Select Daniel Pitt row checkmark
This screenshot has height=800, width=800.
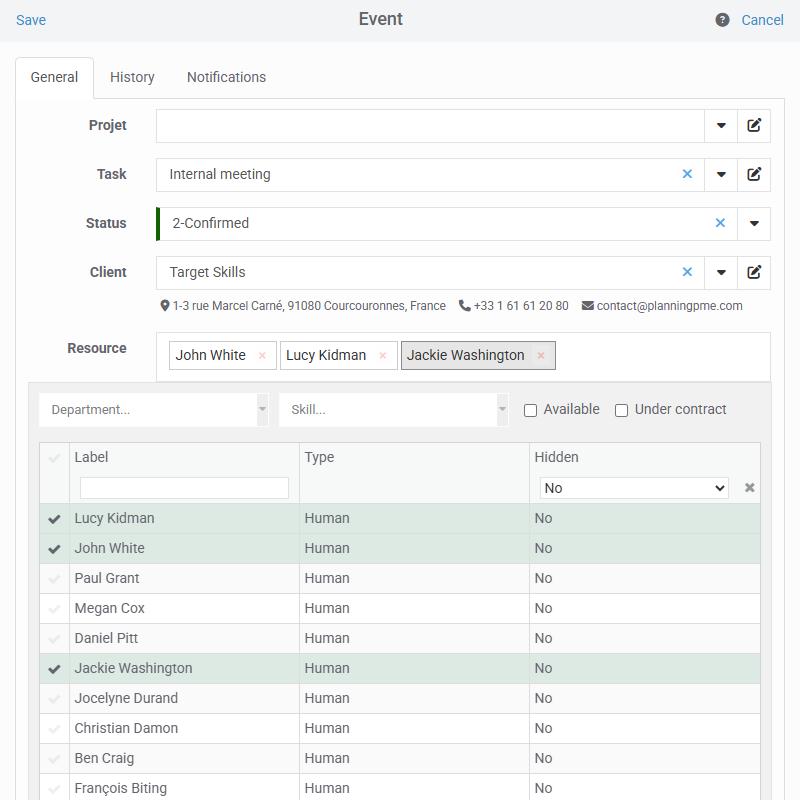[x=54, y=639]
